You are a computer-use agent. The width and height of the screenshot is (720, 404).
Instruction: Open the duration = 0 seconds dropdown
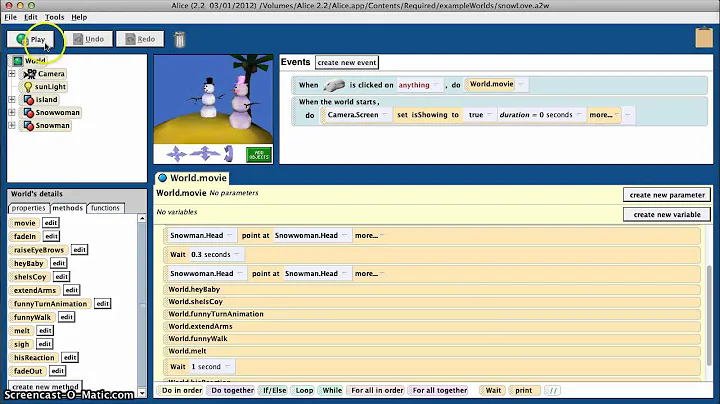[540, 115]
